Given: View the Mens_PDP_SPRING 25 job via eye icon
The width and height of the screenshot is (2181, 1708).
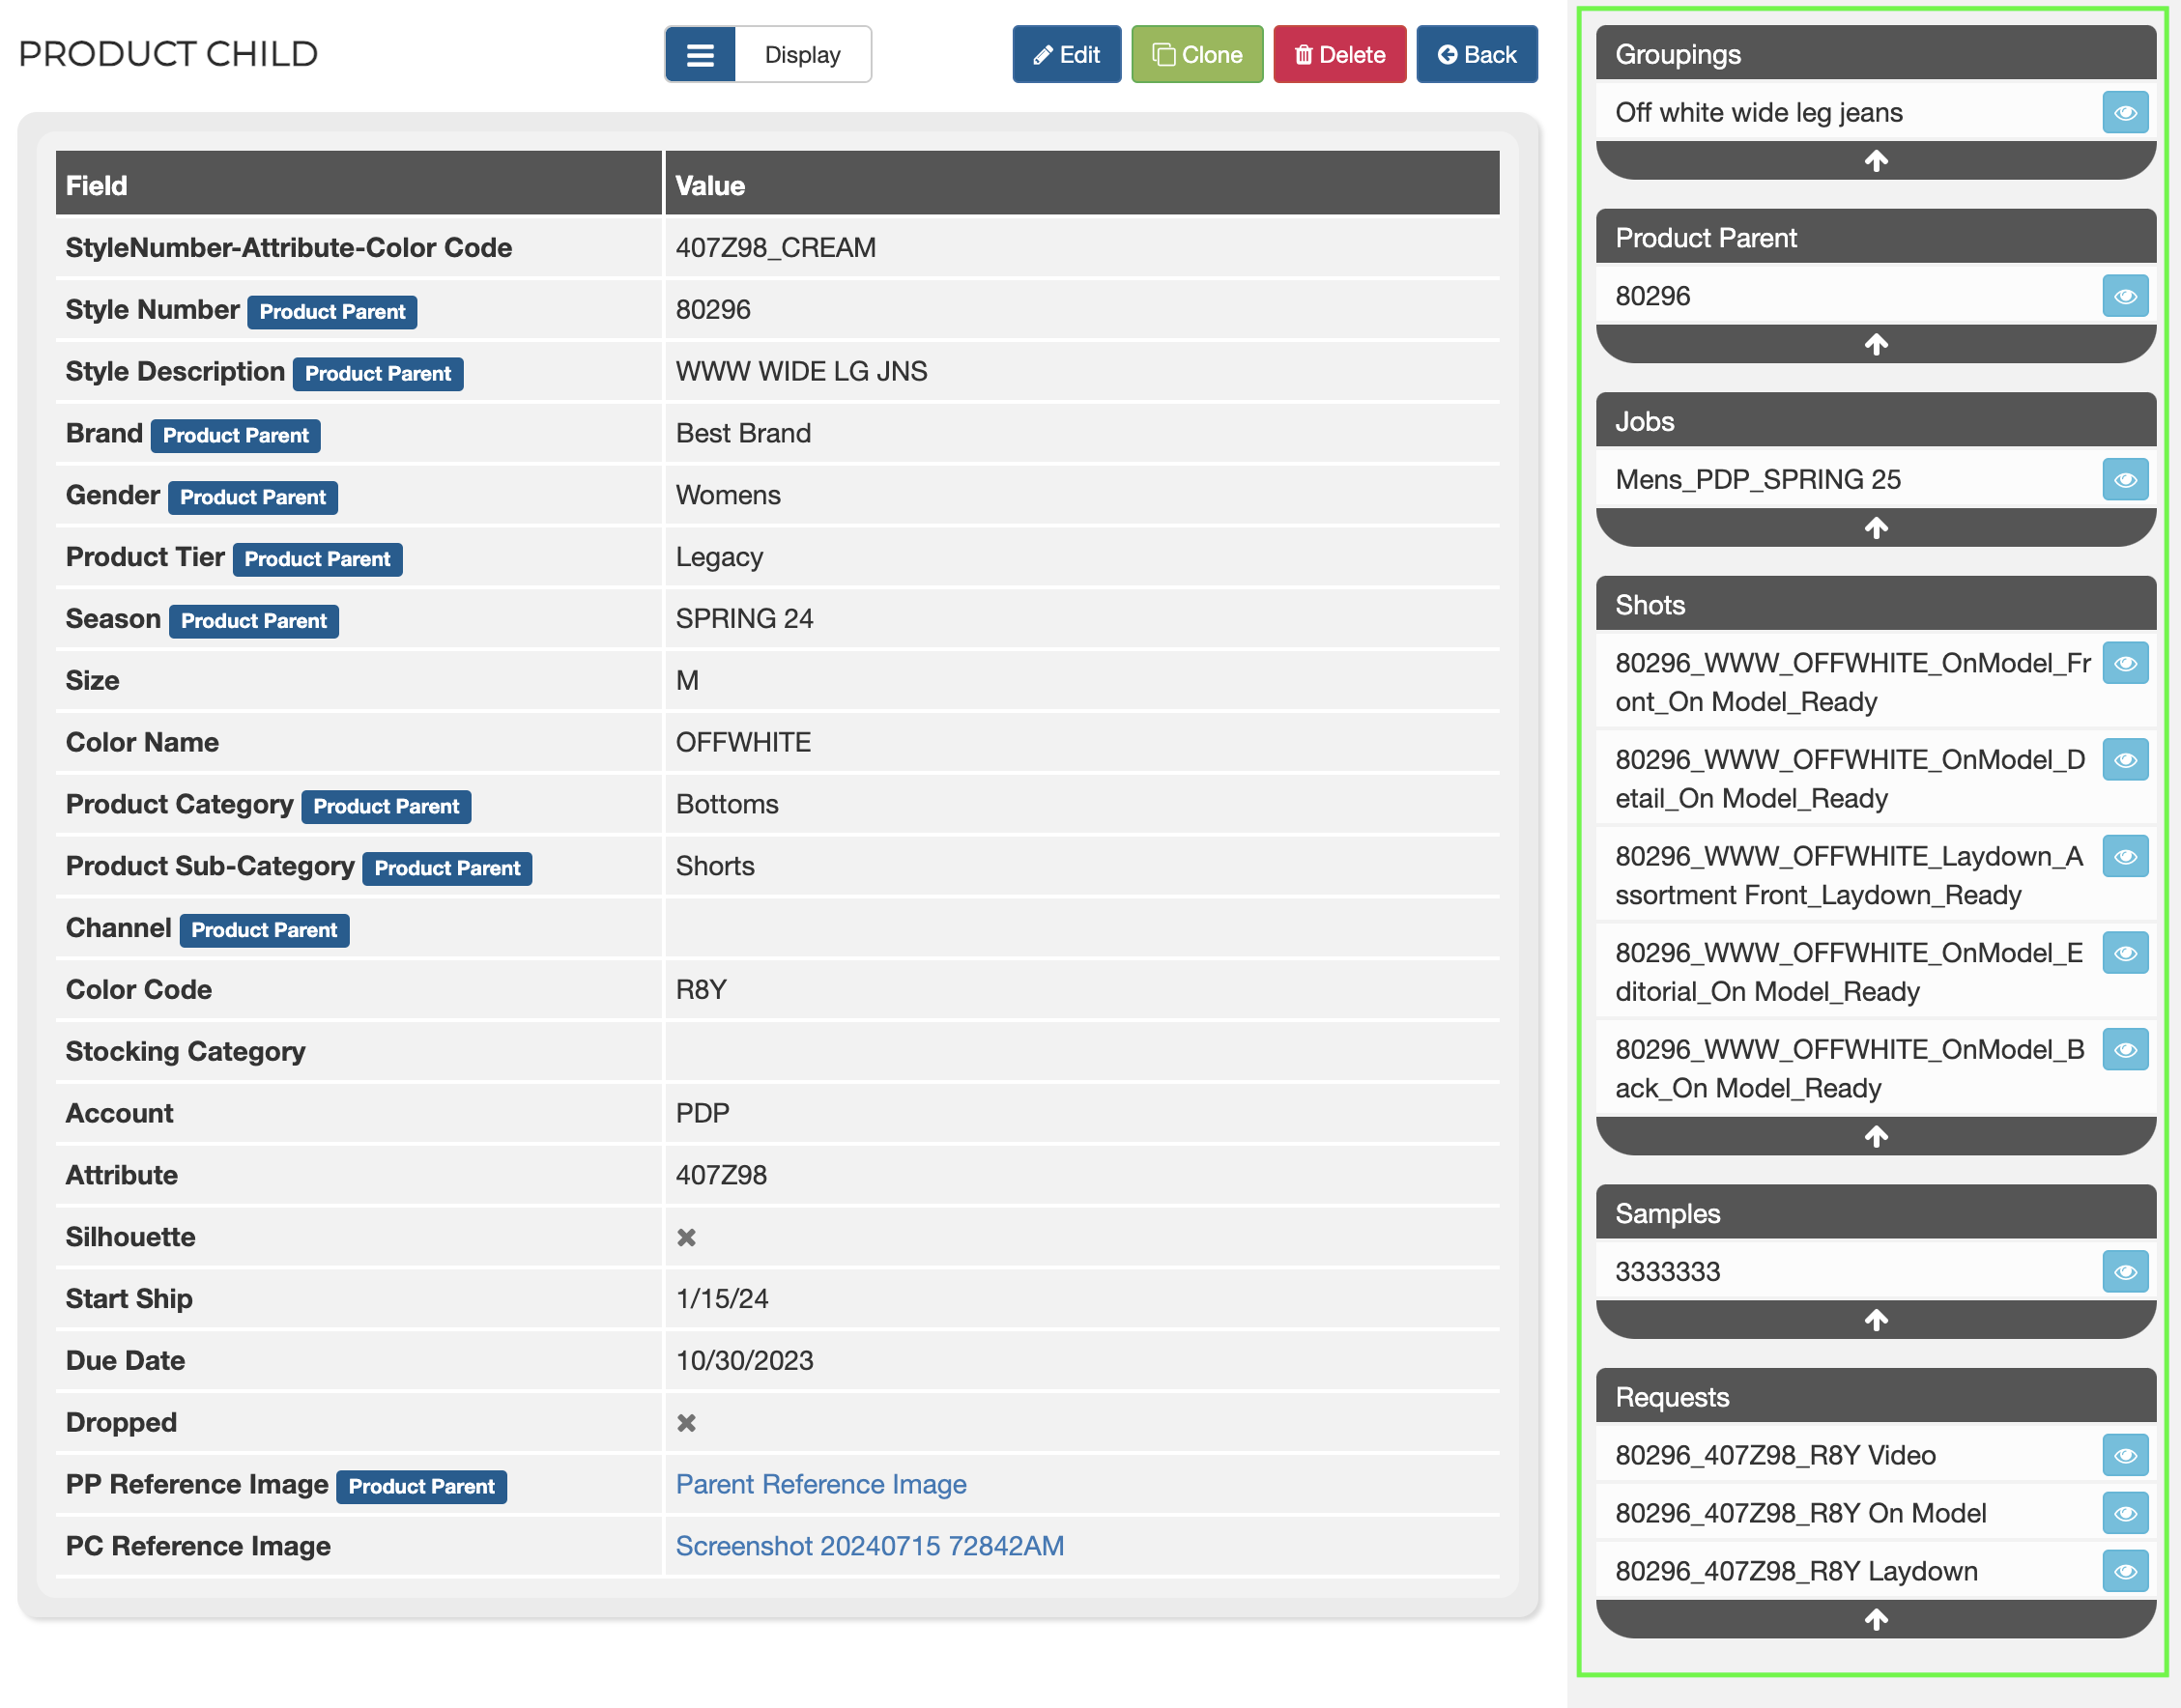Looking at the screenshot, I should [x=2124, y=480].
